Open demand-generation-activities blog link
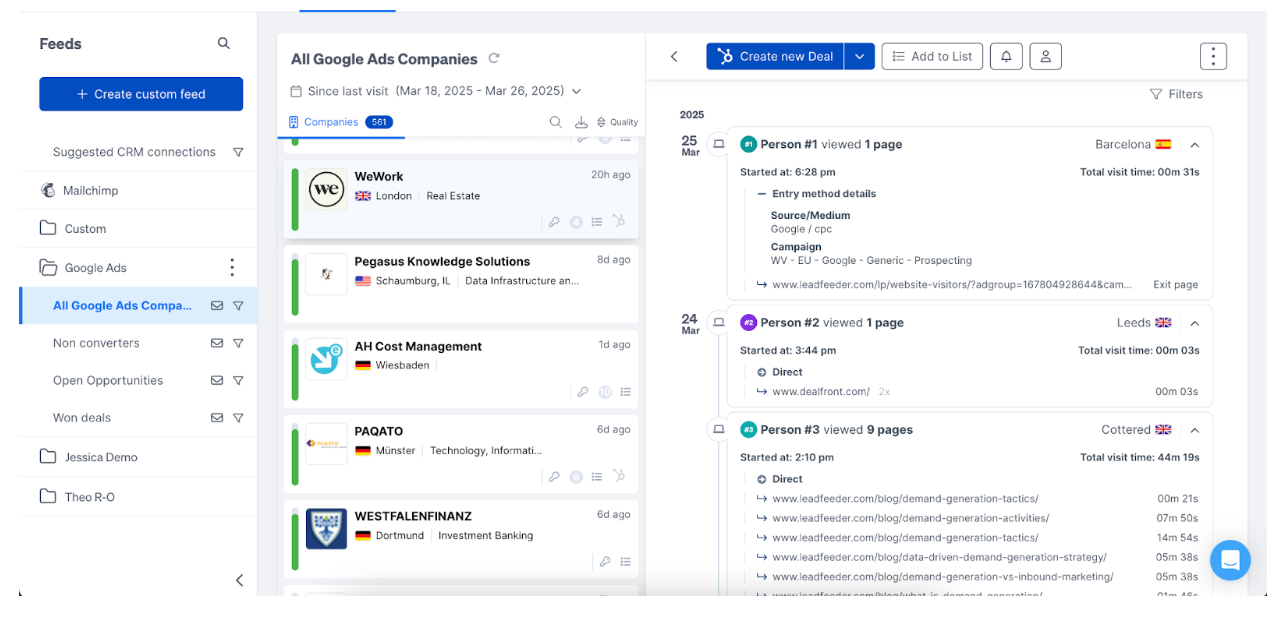 910,518
